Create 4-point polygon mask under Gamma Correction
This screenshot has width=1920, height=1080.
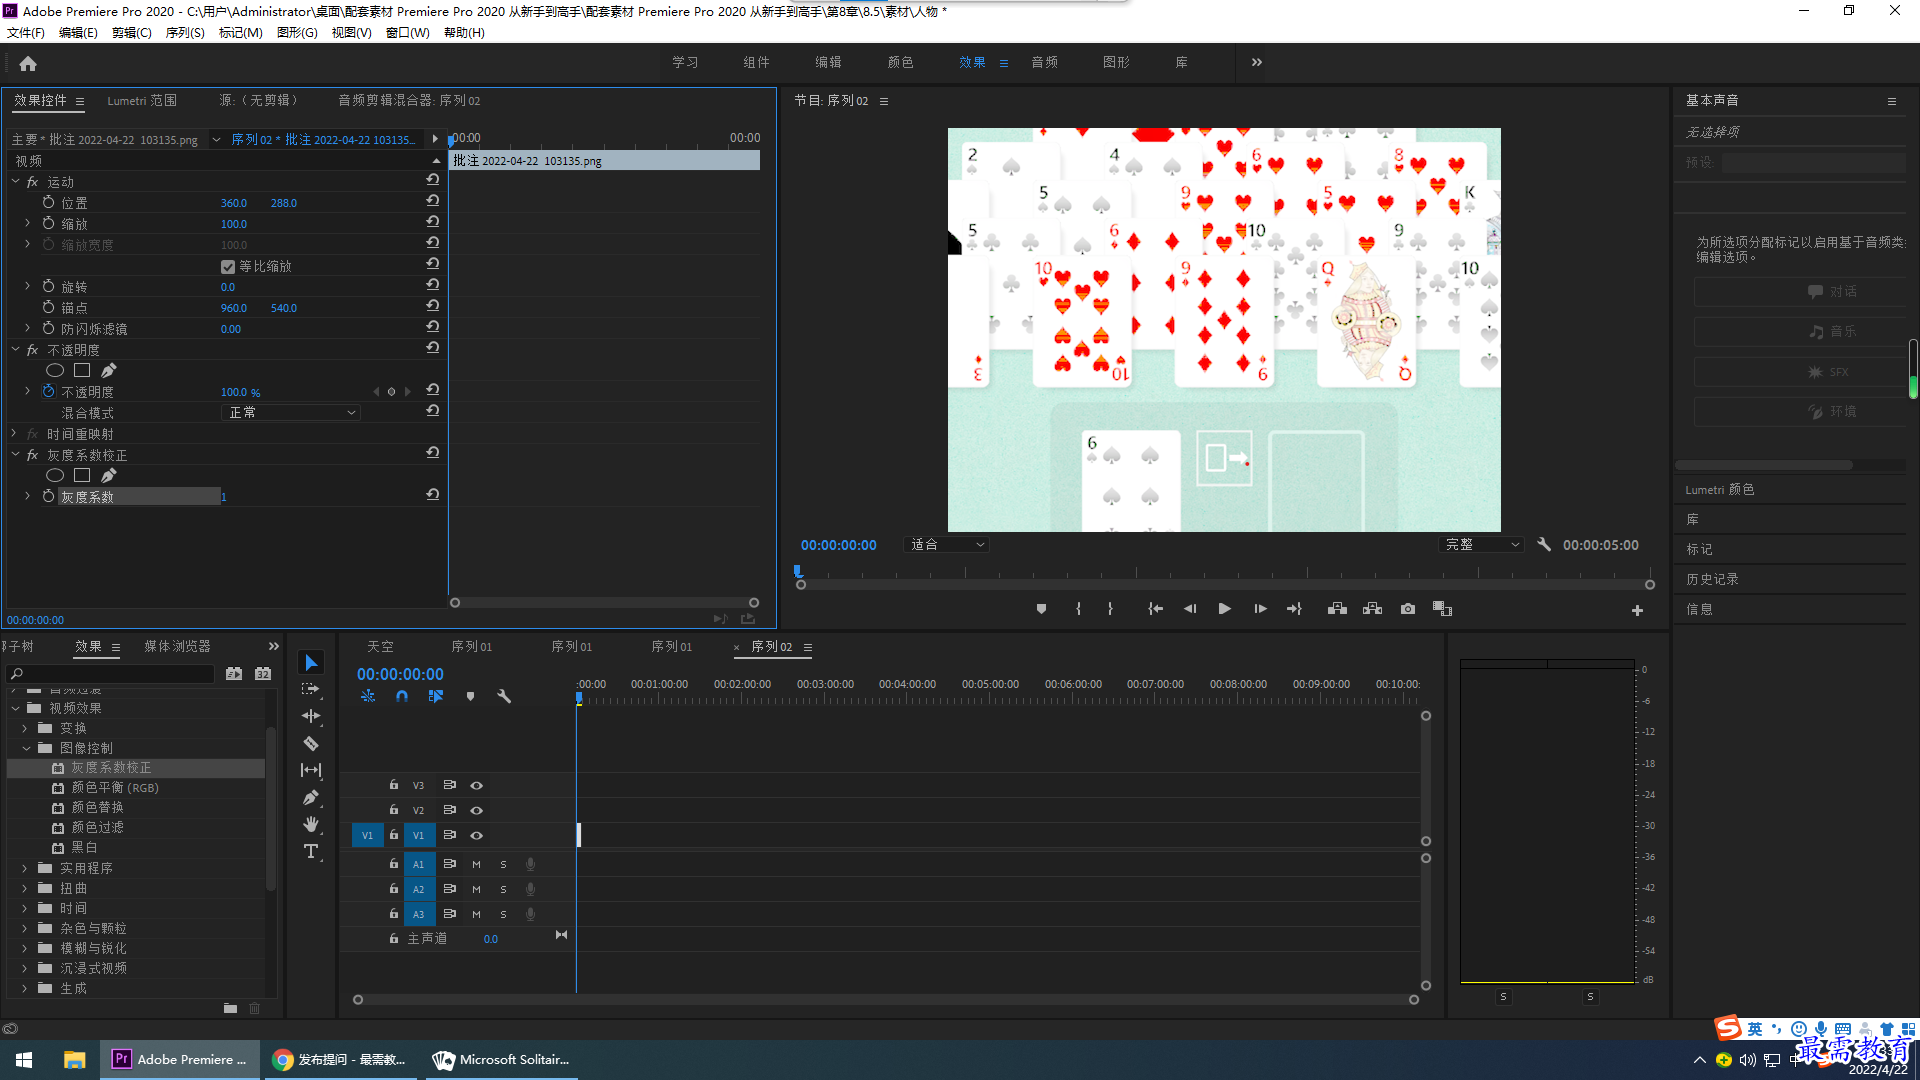click(x=82, y=475)
